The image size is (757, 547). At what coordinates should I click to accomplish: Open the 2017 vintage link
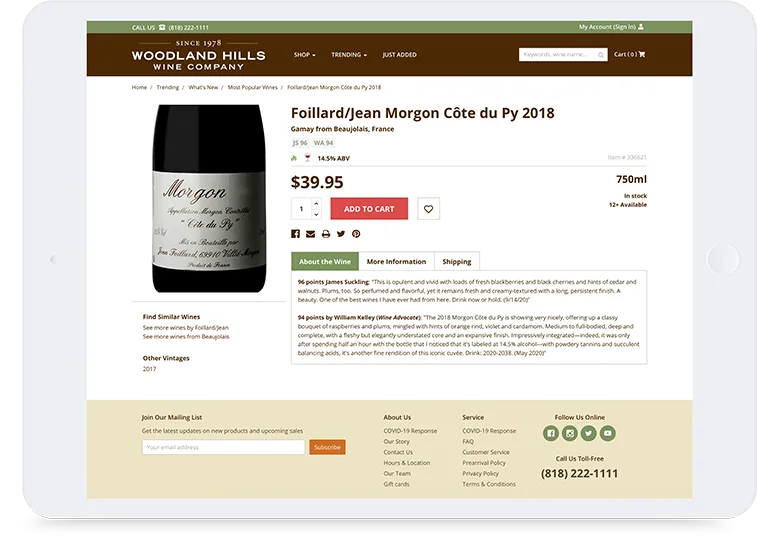point(149,369)
